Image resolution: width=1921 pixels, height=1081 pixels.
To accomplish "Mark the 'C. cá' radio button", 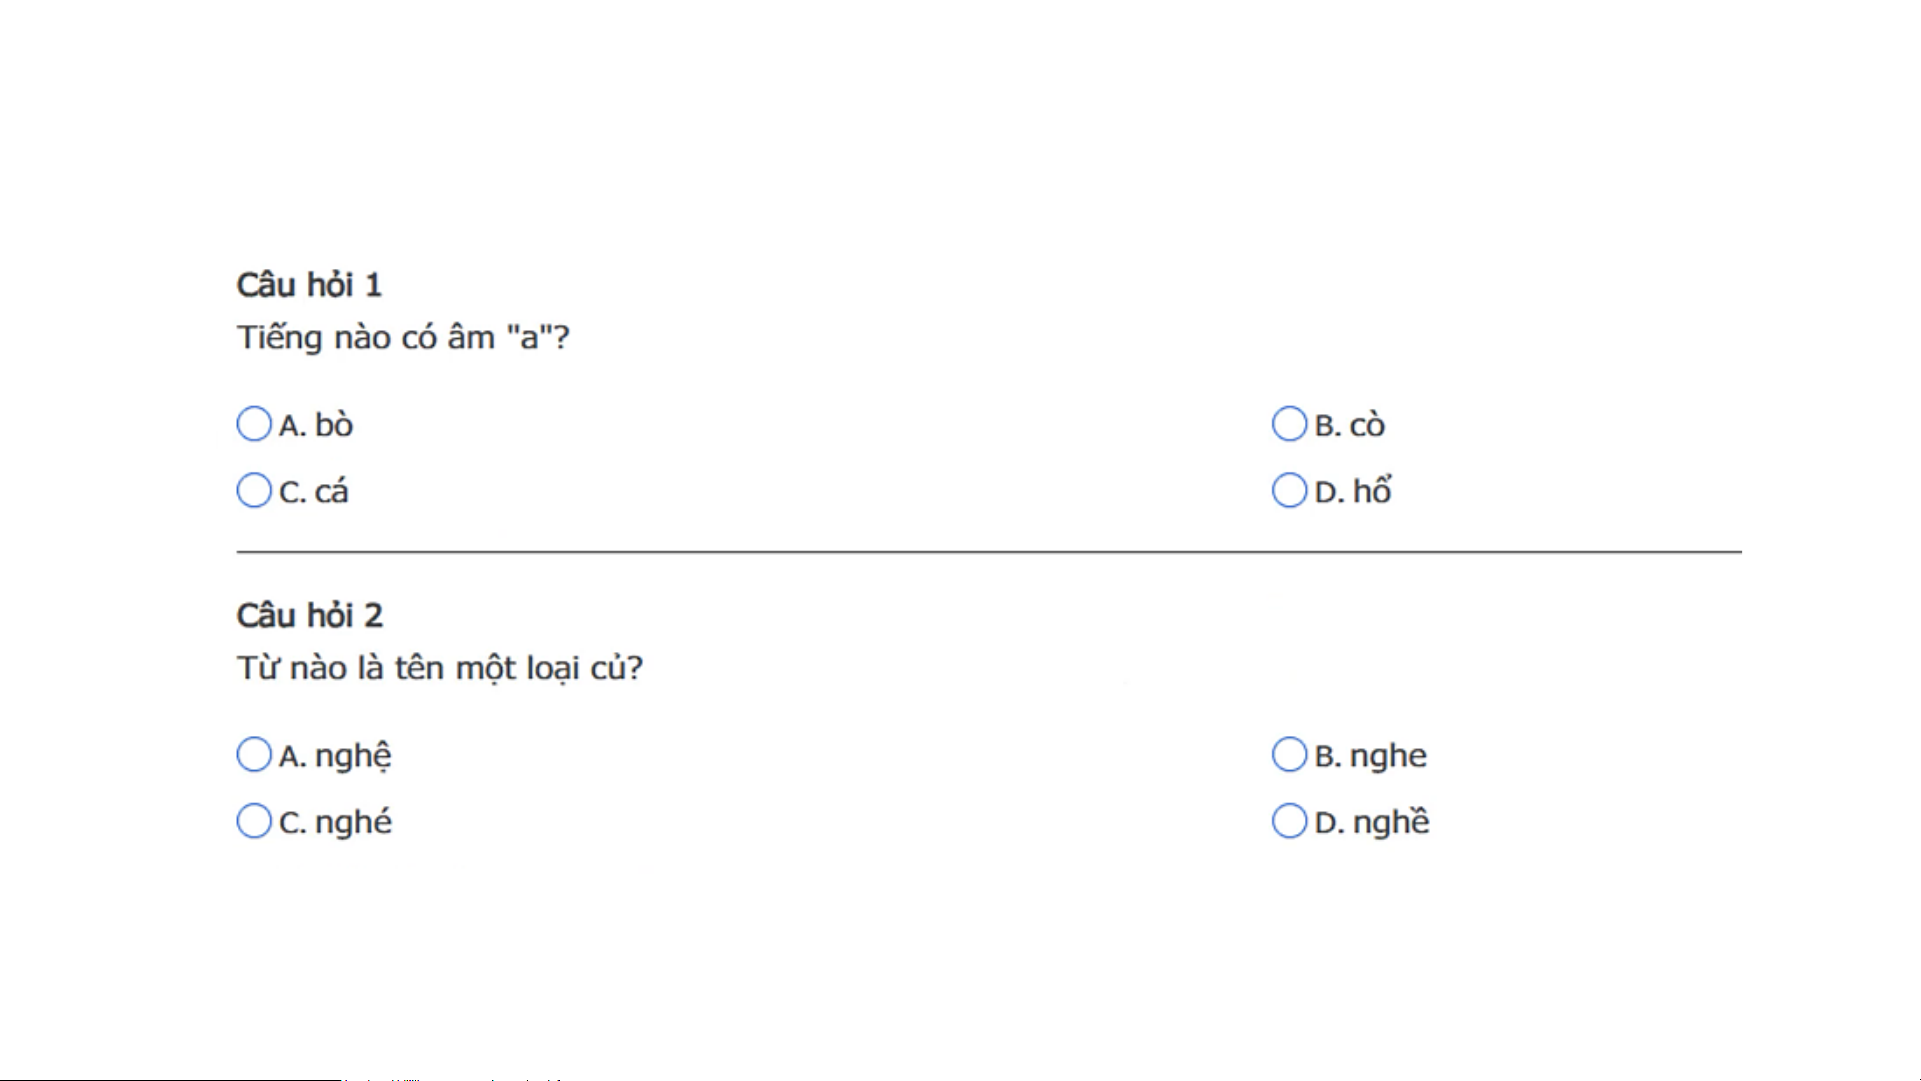I will 254,491.
